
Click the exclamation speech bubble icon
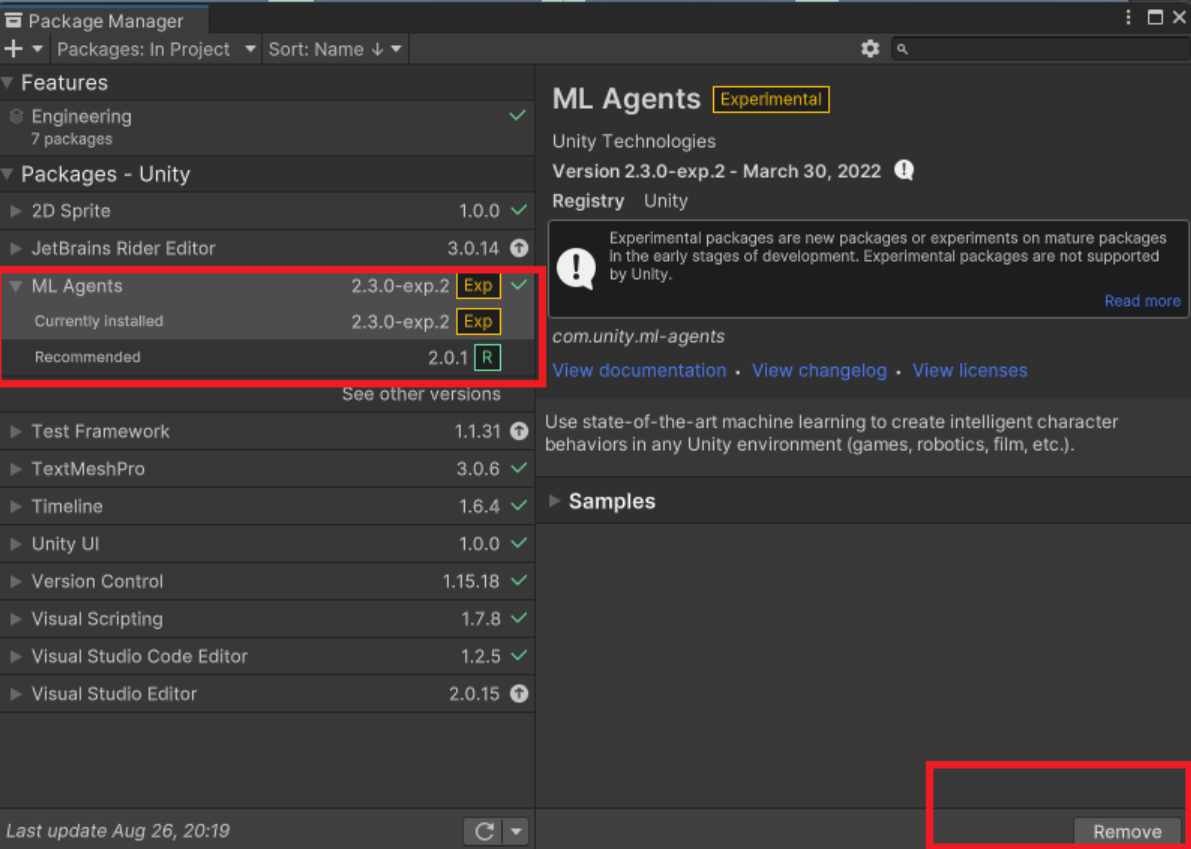[577, 268]
